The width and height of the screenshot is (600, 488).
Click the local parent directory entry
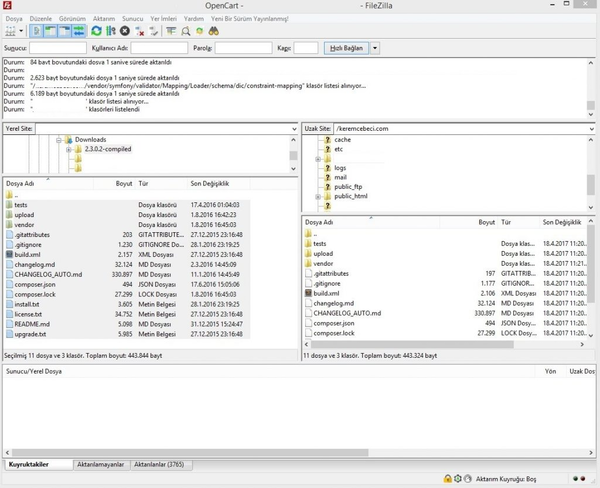(127, 195)
